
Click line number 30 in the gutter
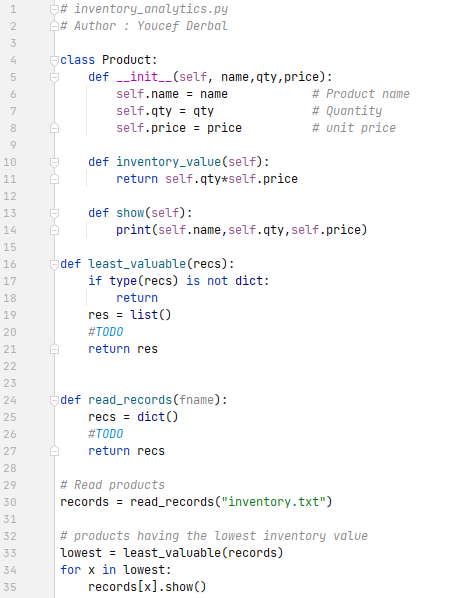point(10,502)
